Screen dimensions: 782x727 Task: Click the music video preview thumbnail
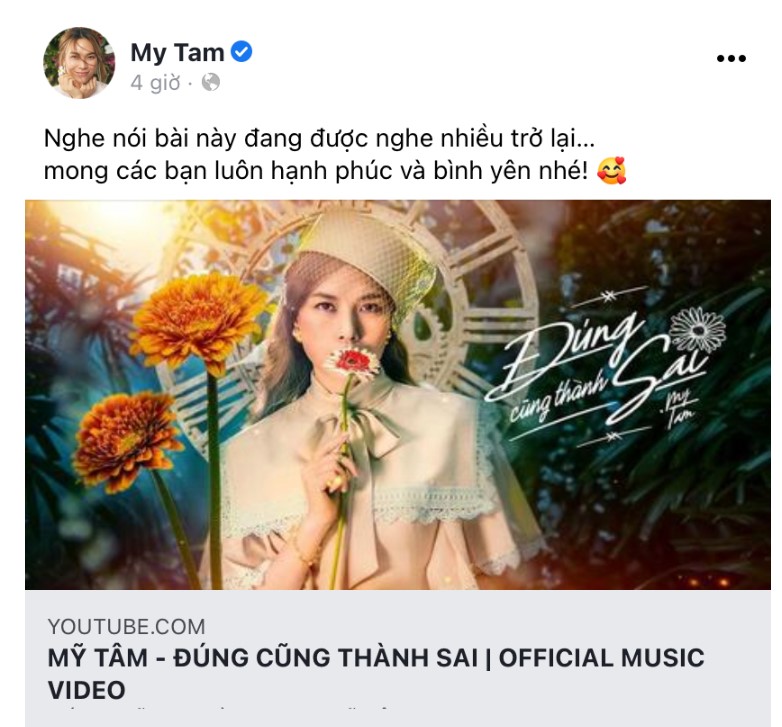[398, 395]
